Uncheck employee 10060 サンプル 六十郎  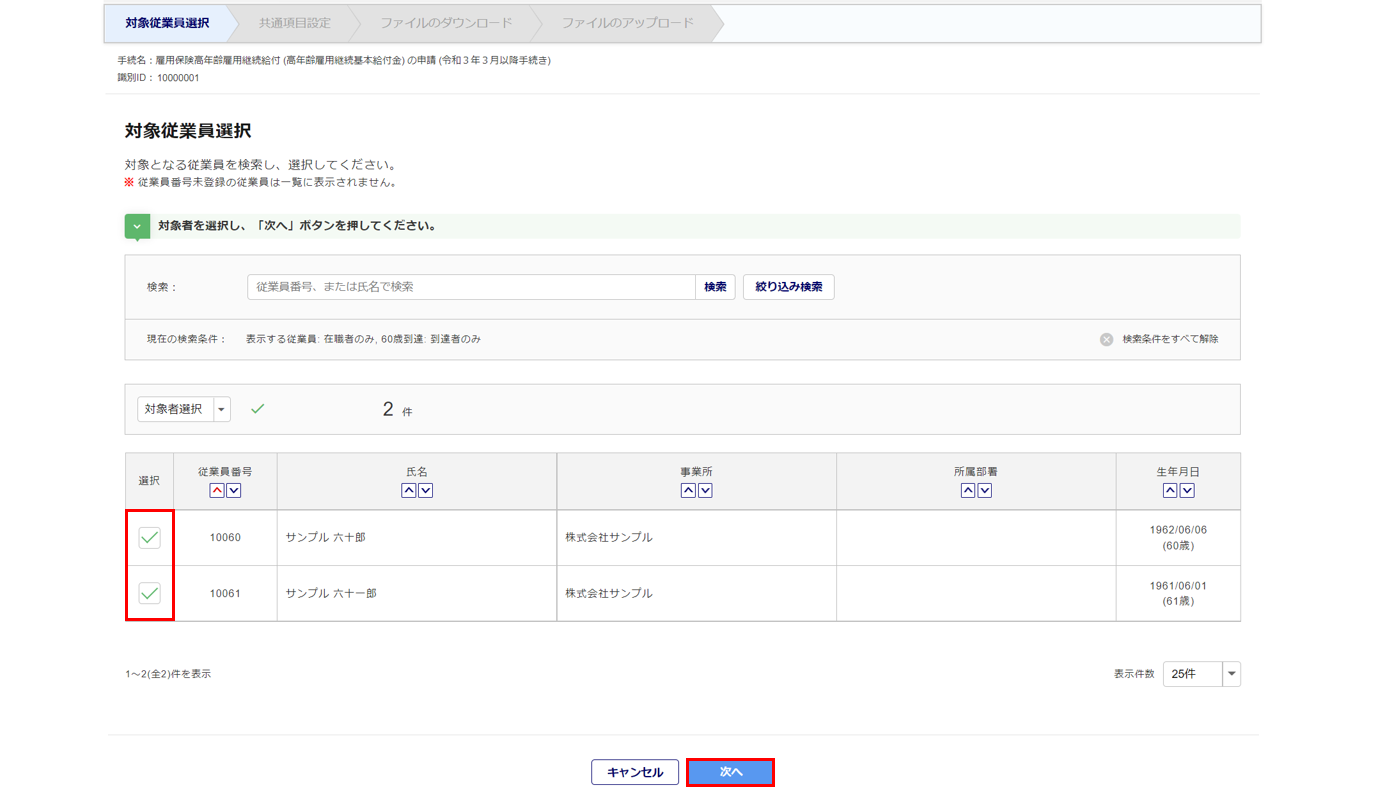(149, 538)
